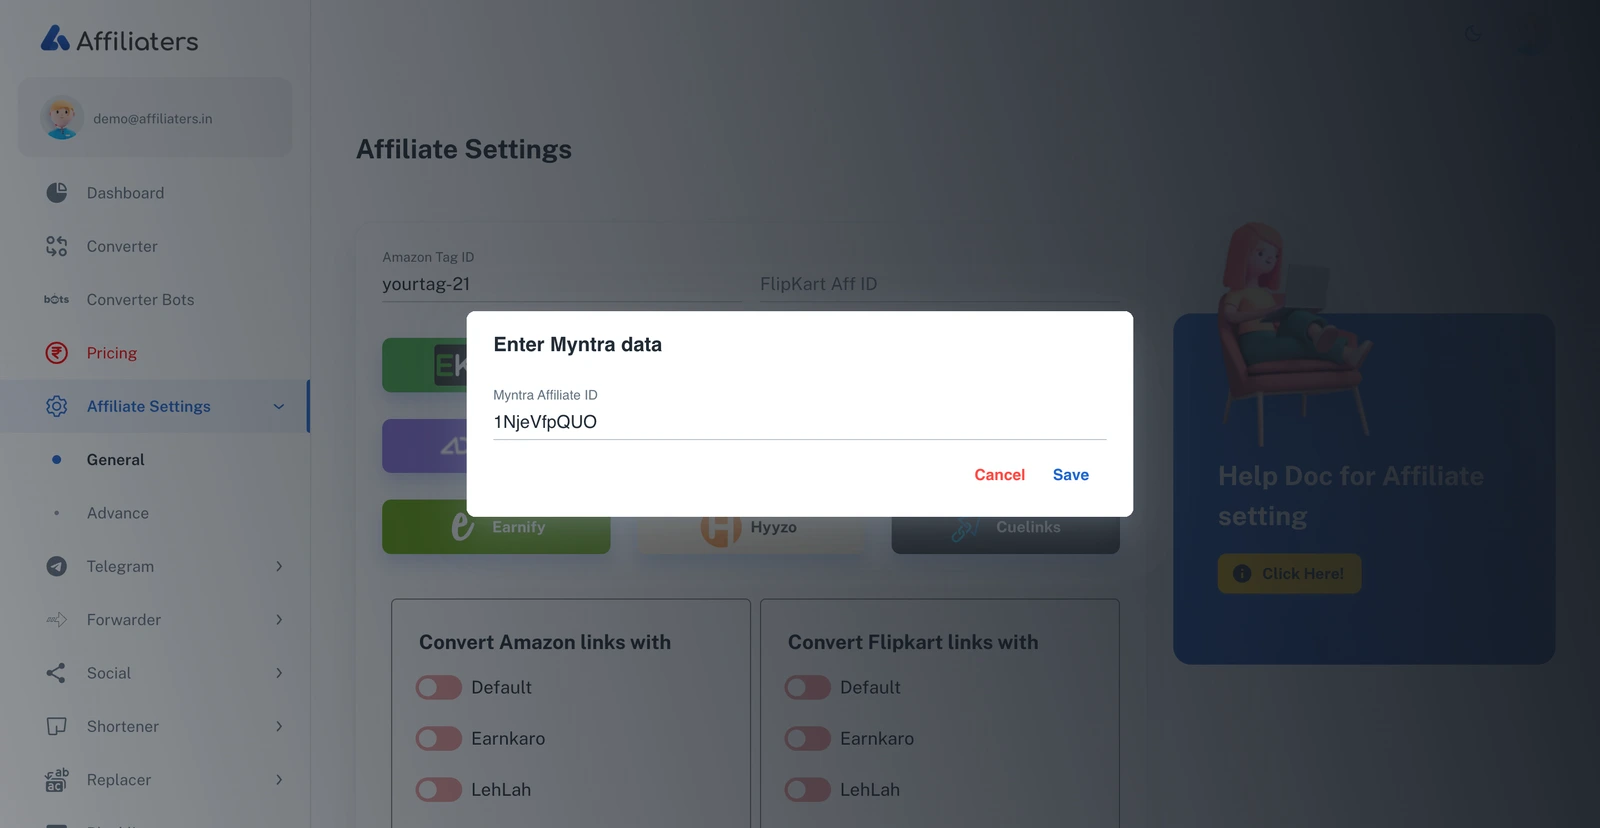Focus the Amazon Tag ID field

pyautogui.click(x=562, y=284)
